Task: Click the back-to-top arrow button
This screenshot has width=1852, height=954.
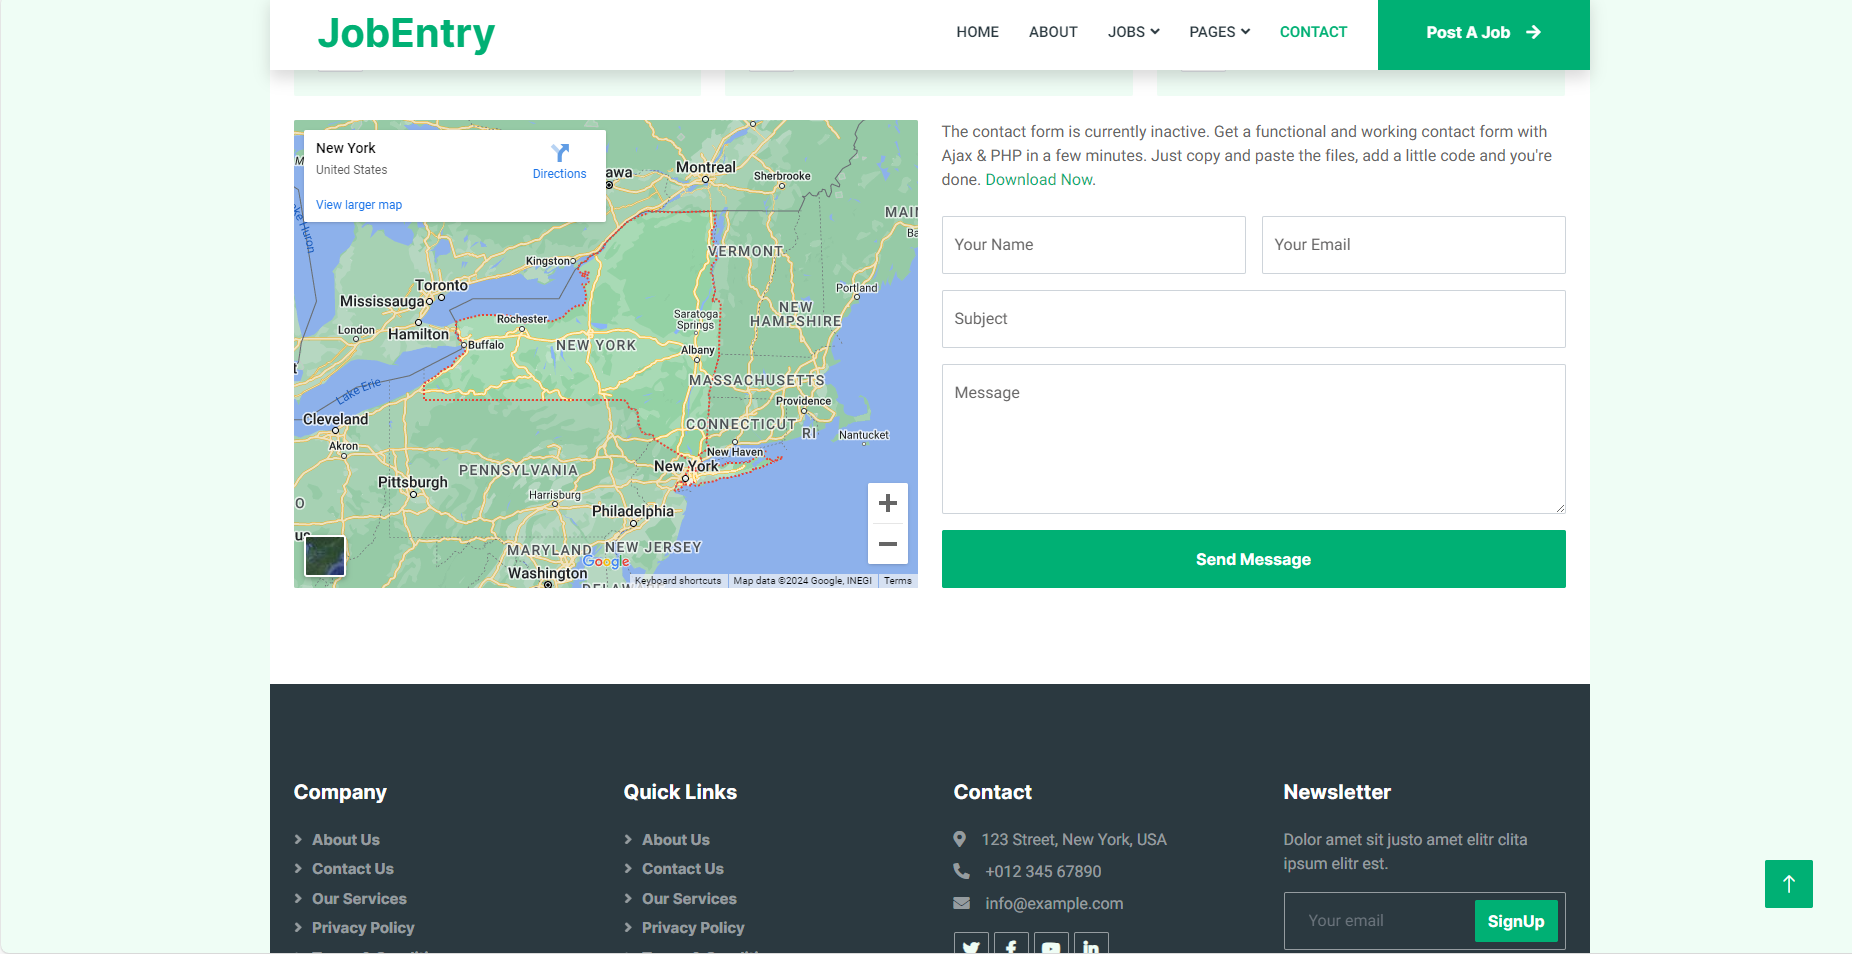Action: (x=1788, y=884)
